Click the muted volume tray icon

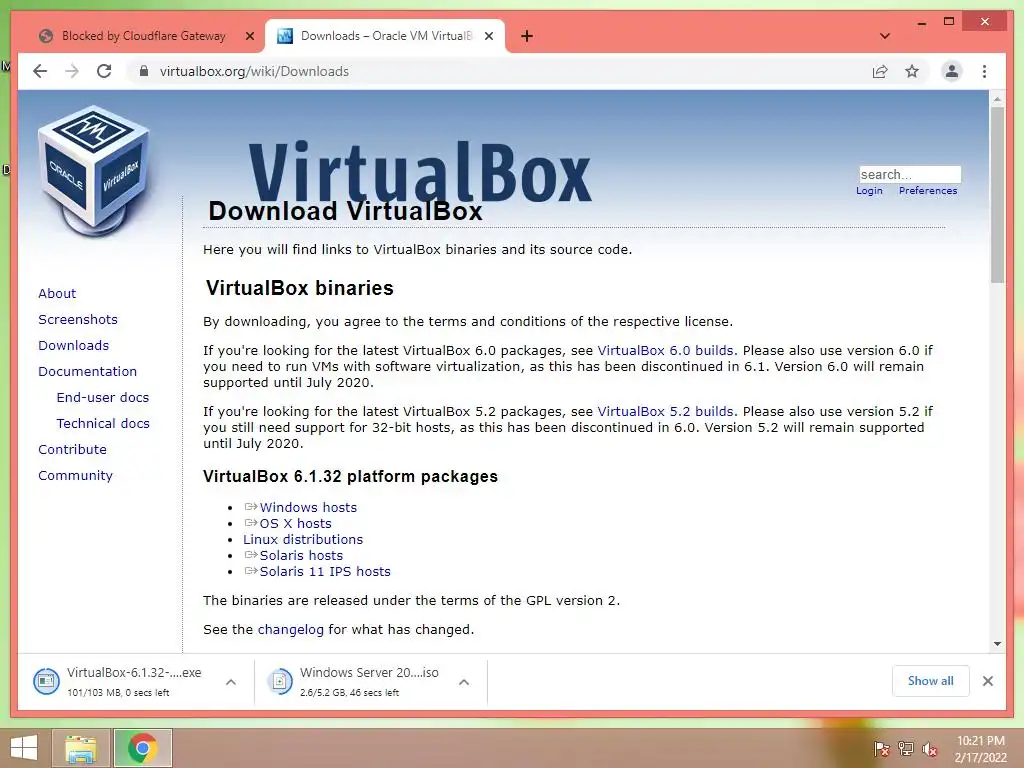point(930,749)
